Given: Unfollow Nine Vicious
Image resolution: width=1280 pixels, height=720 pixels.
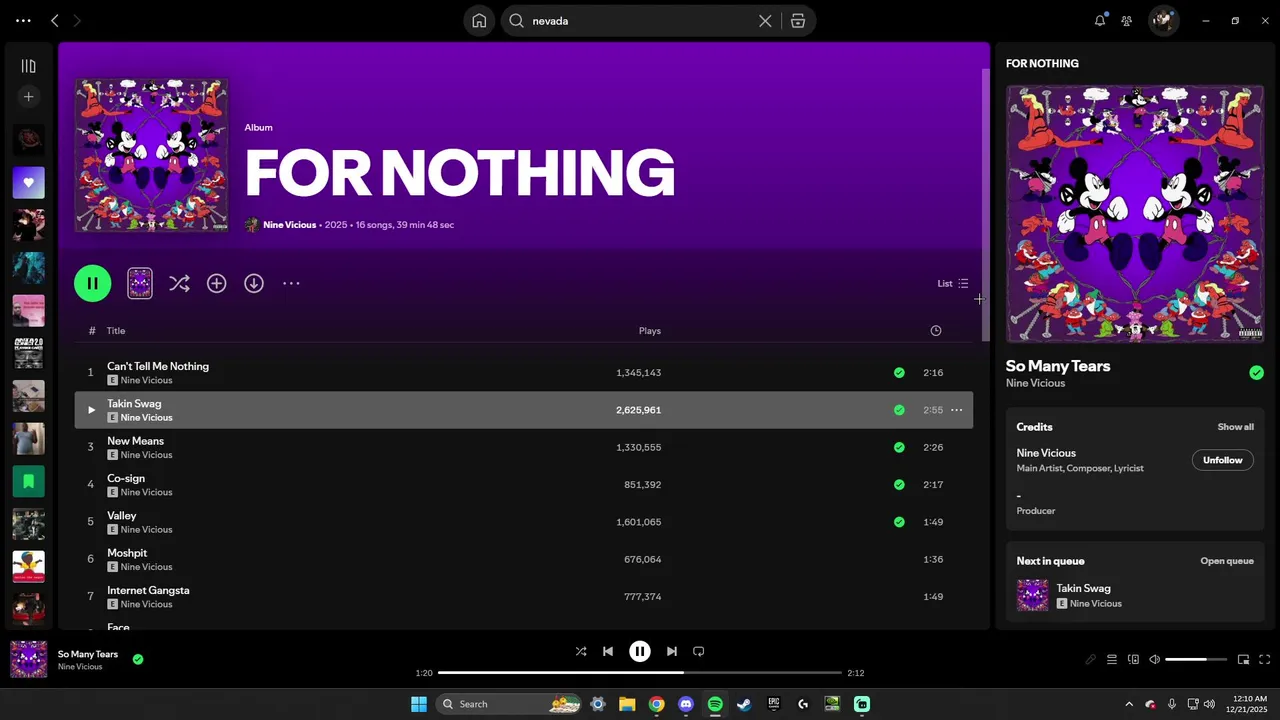Looking at the screenshot, I should click(1222, 460).
